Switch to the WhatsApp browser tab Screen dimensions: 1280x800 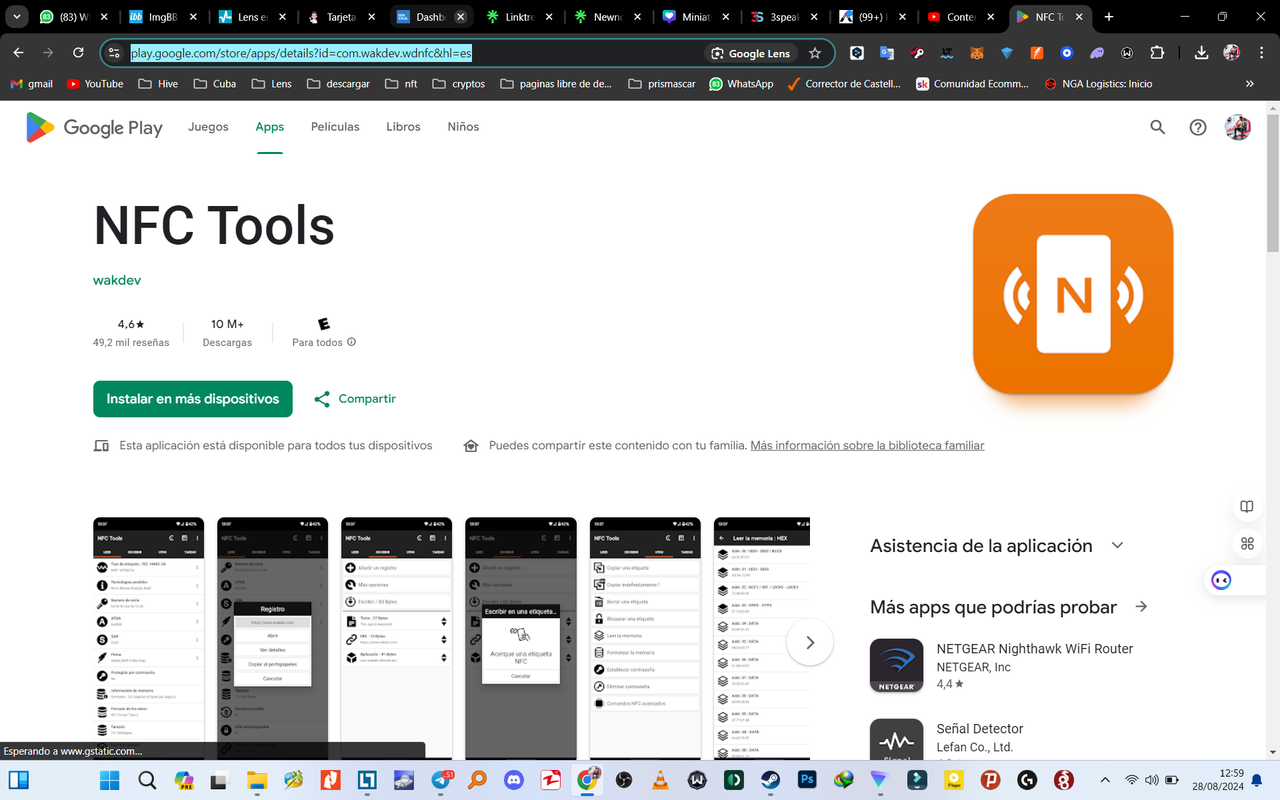(75, 17)
